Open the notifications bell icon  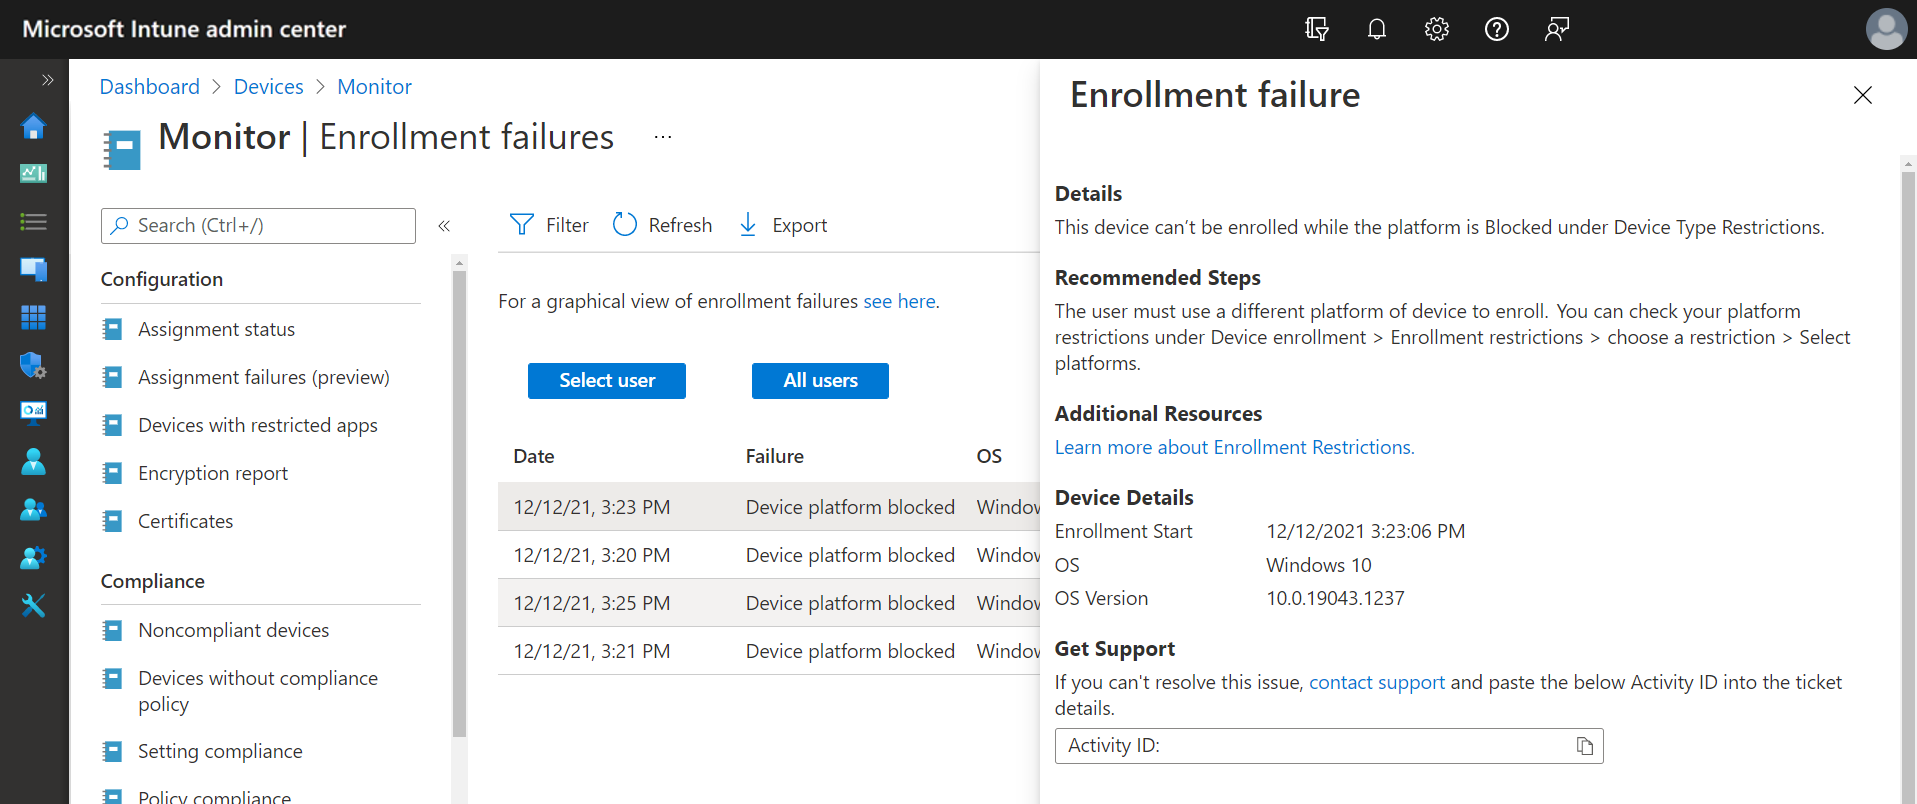click(x=1376, y=29)
